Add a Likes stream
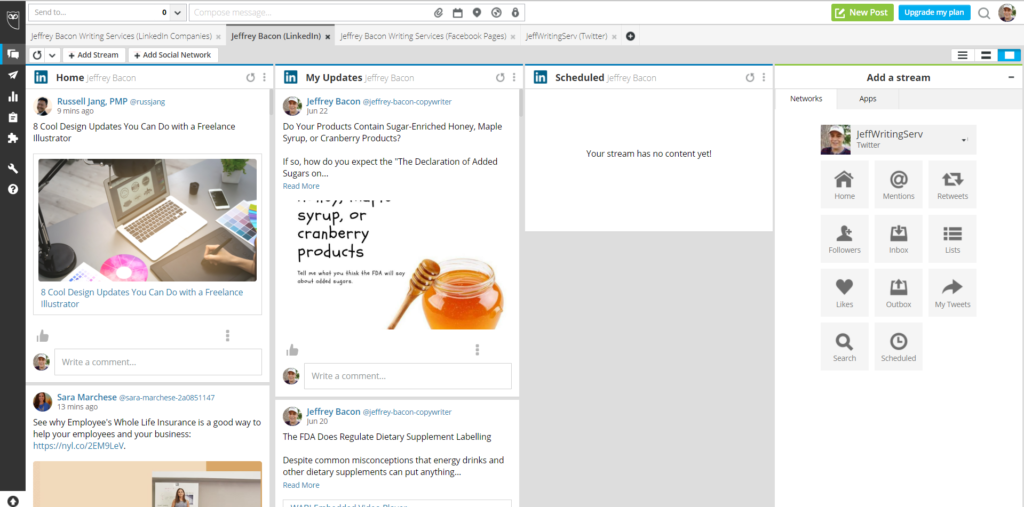1024x507 pixels. (844, 293)
